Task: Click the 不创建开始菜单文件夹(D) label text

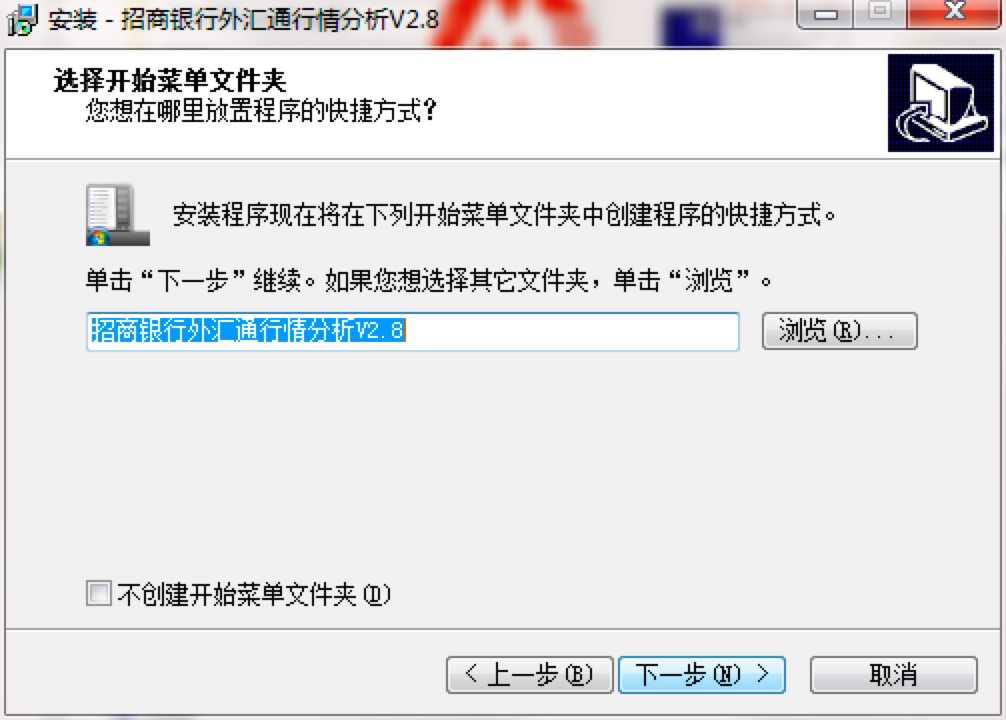Action: (x=253, y=594)
